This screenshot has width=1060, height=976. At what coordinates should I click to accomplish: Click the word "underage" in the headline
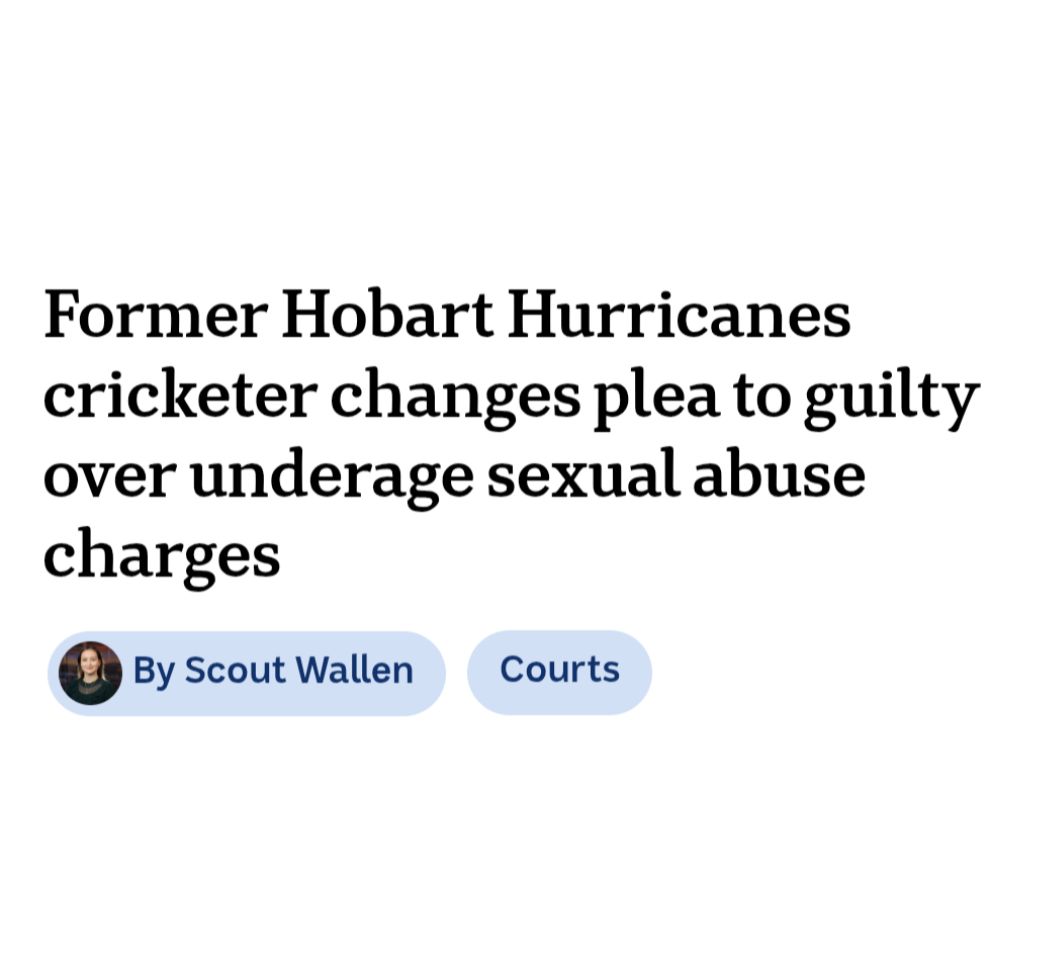click(332, 479)
